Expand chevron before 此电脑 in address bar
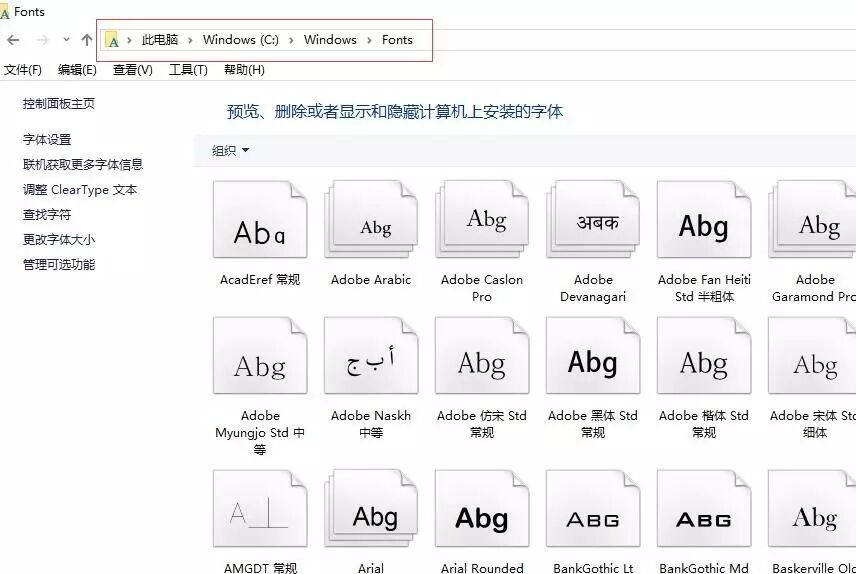 (x=129, y=40)
